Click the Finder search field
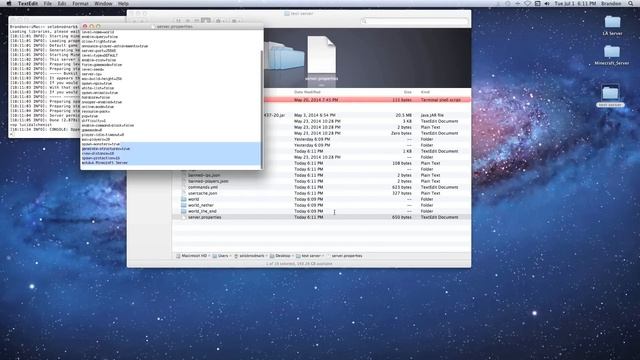 point(414,21)
